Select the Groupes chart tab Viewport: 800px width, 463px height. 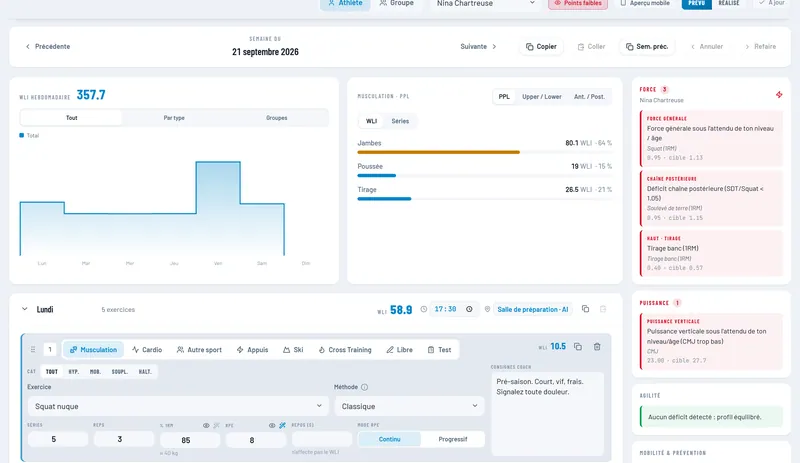(x=277, y=118)
